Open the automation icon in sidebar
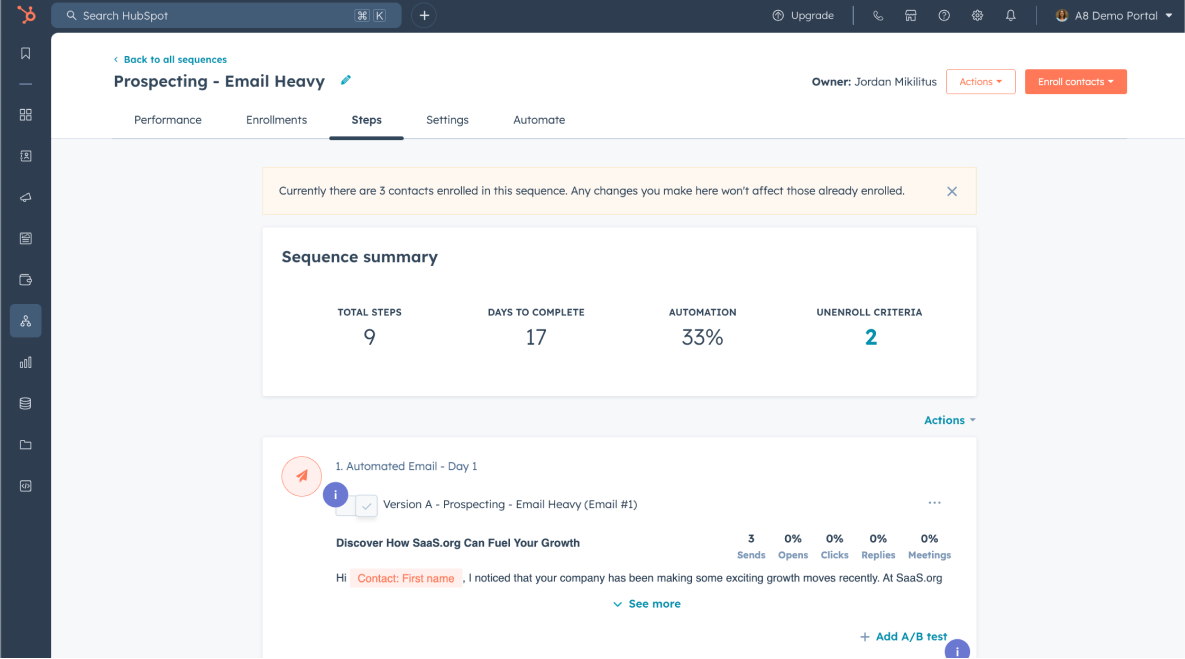 point(26,321)
